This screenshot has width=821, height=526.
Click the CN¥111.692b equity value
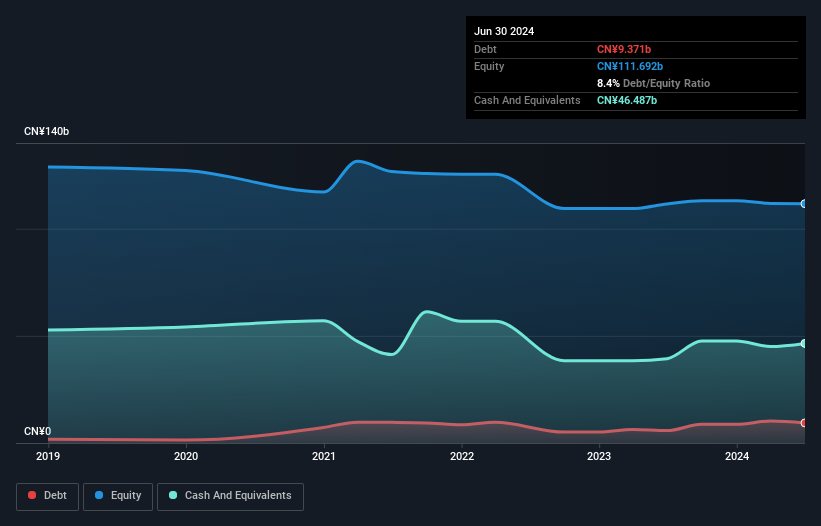630,66
